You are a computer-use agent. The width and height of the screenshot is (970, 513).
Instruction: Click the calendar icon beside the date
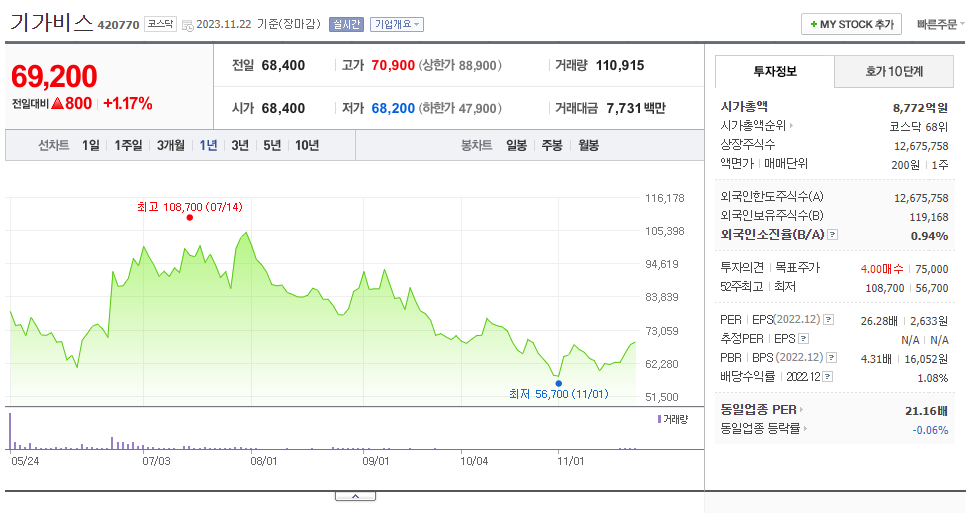click(x=187, y=25)
